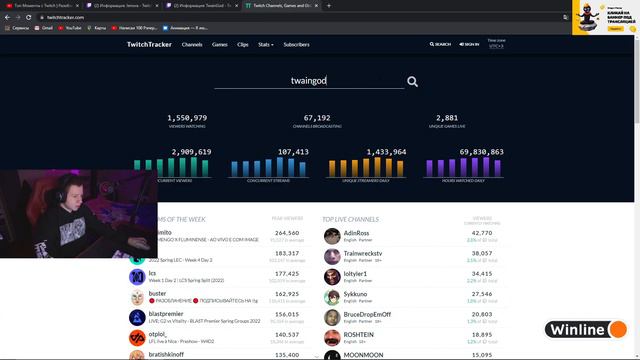The height and width of the screenshot is (360, 640).
Task: Open Trainwreckstv channel avatar
Action: pyautogui.click(x=332, y=257)
